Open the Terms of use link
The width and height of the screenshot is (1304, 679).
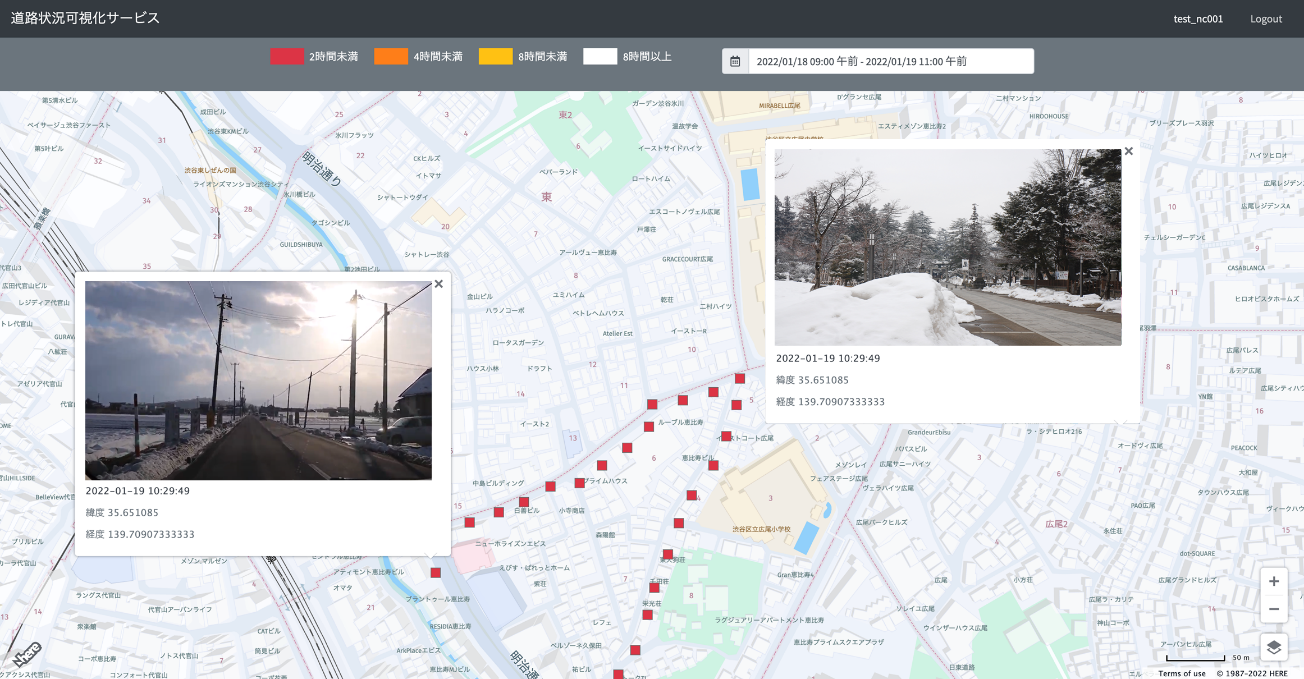click(1182, 673)
